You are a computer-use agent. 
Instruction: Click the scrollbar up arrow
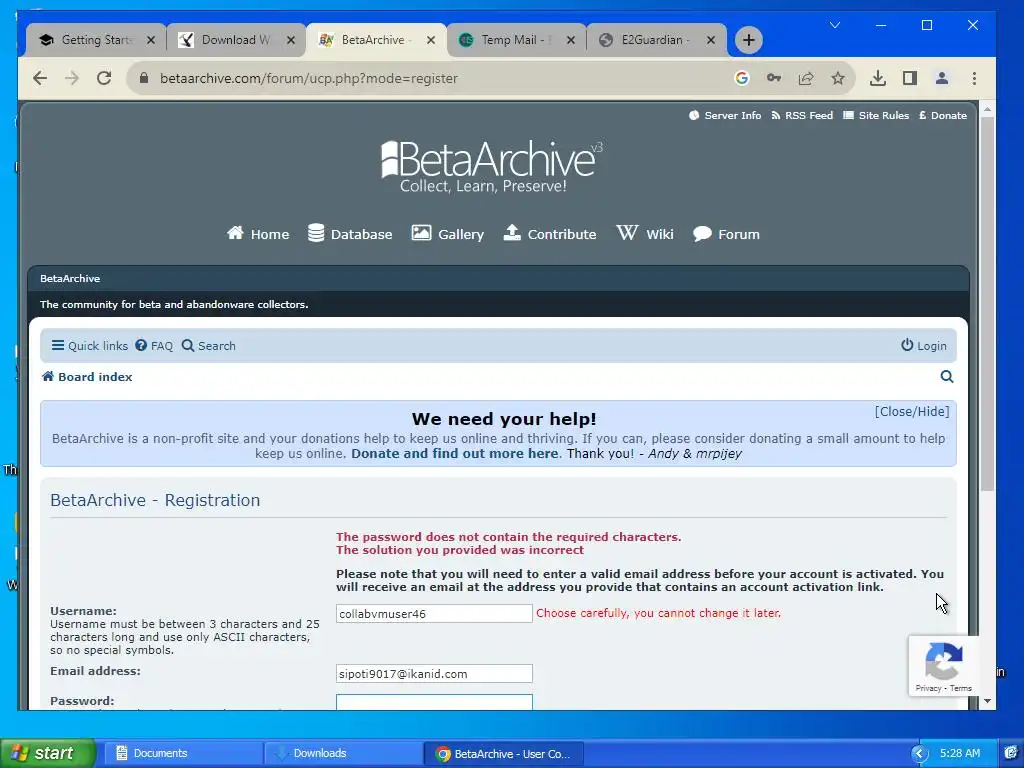tap(987, 109)
